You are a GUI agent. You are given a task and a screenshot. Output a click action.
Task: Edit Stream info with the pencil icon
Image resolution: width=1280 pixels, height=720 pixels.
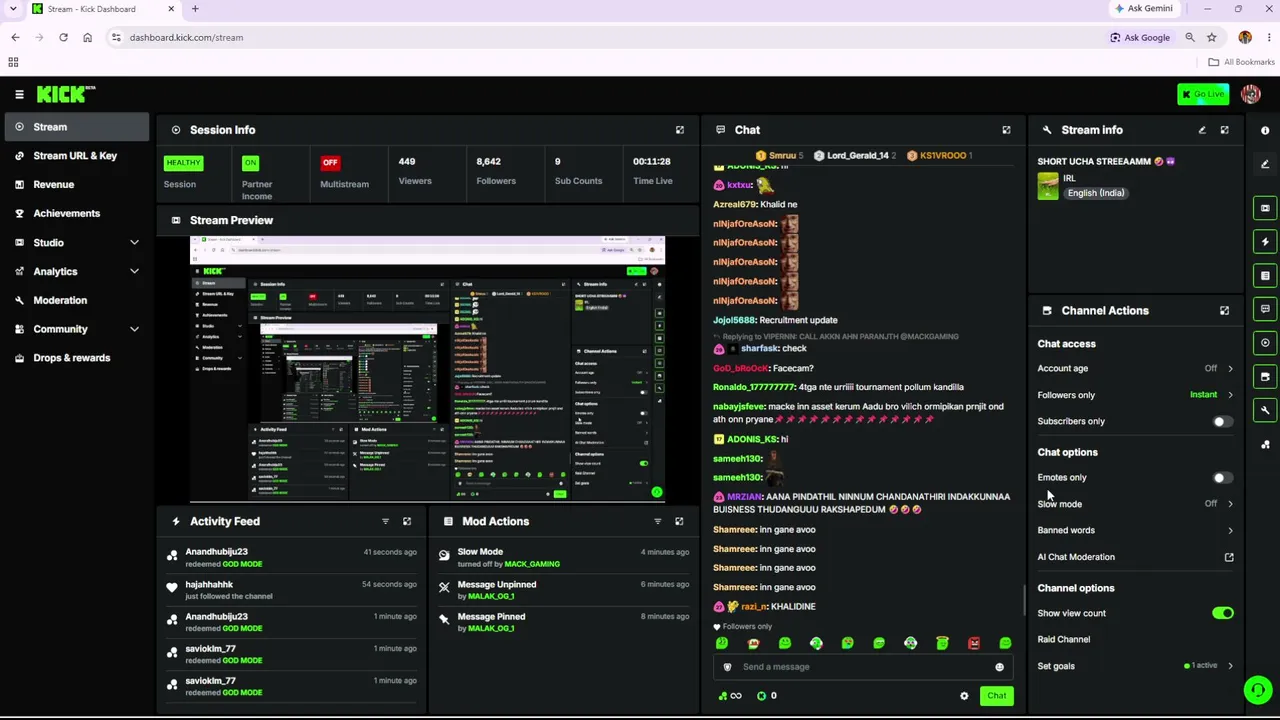(1202, 130)
